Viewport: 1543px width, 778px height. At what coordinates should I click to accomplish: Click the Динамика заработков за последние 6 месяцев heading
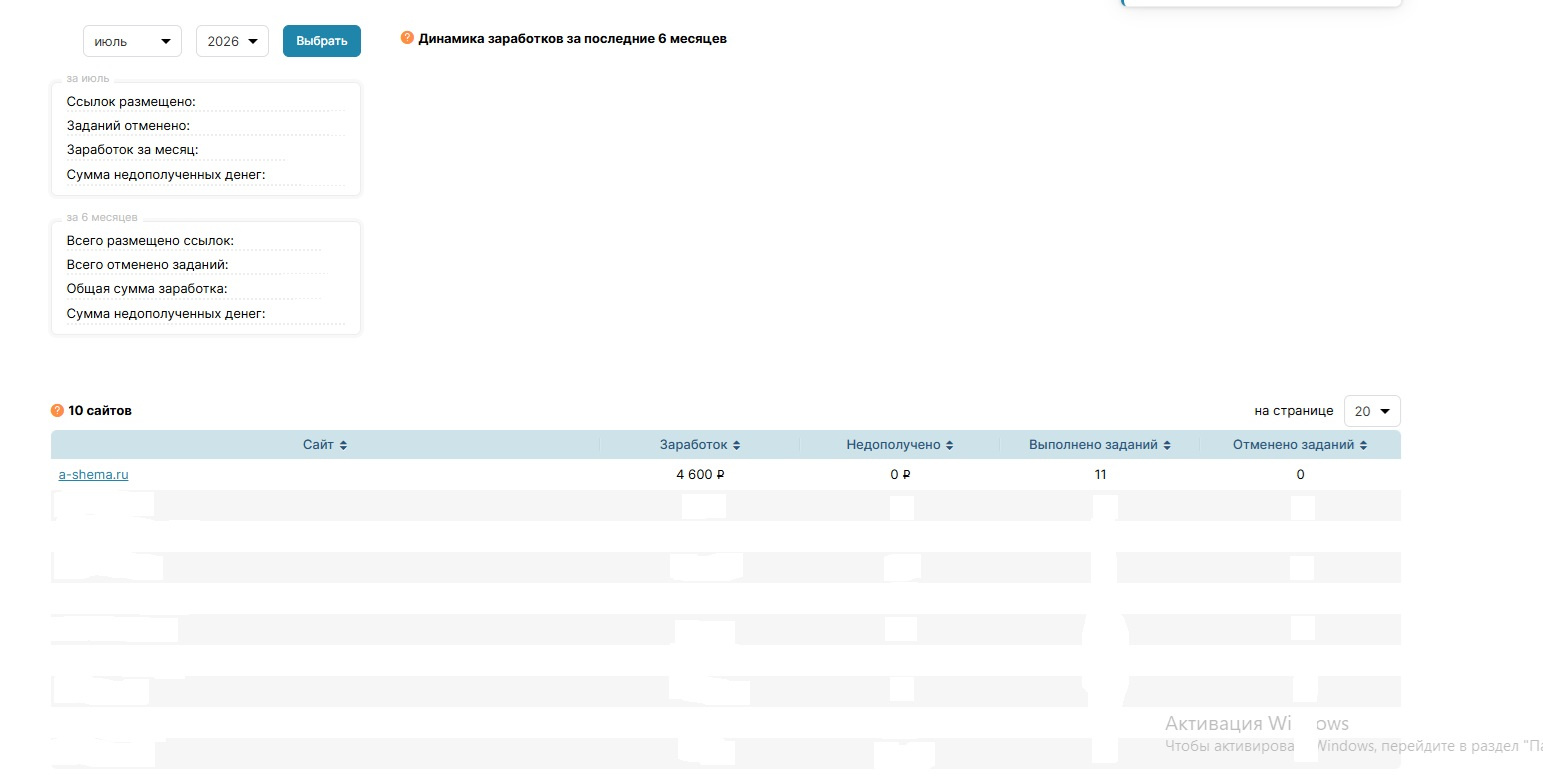572,39
